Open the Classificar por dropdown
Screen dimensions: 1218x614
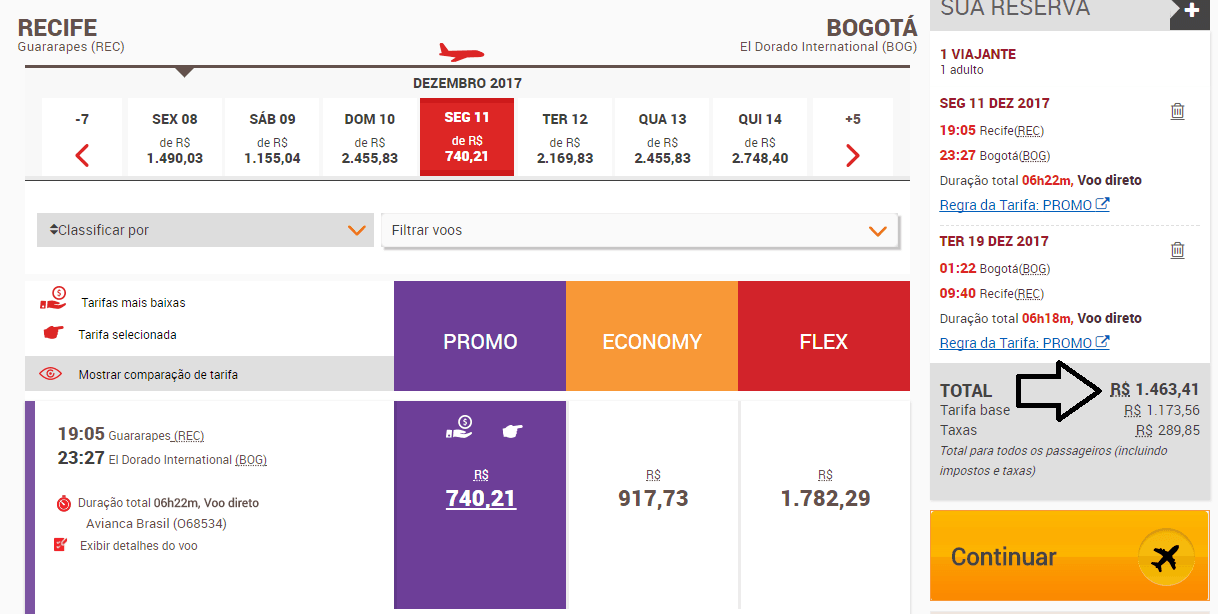[205, 230]
